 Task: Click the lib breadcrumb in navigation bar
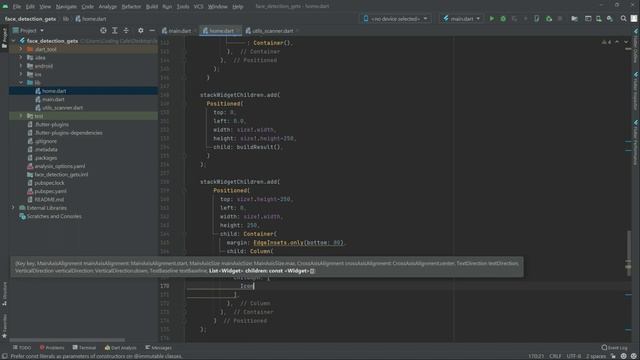click(x=66, y=19)
